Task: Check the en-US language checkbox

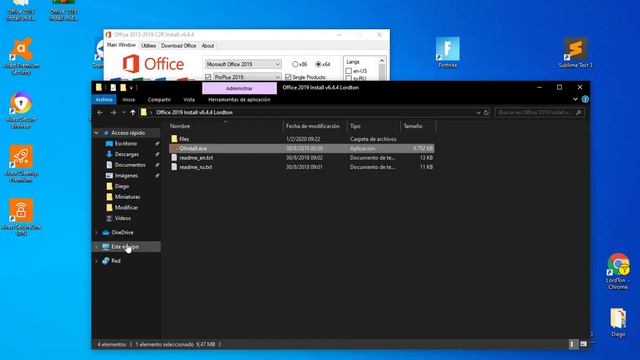Action: coord(349,71)
